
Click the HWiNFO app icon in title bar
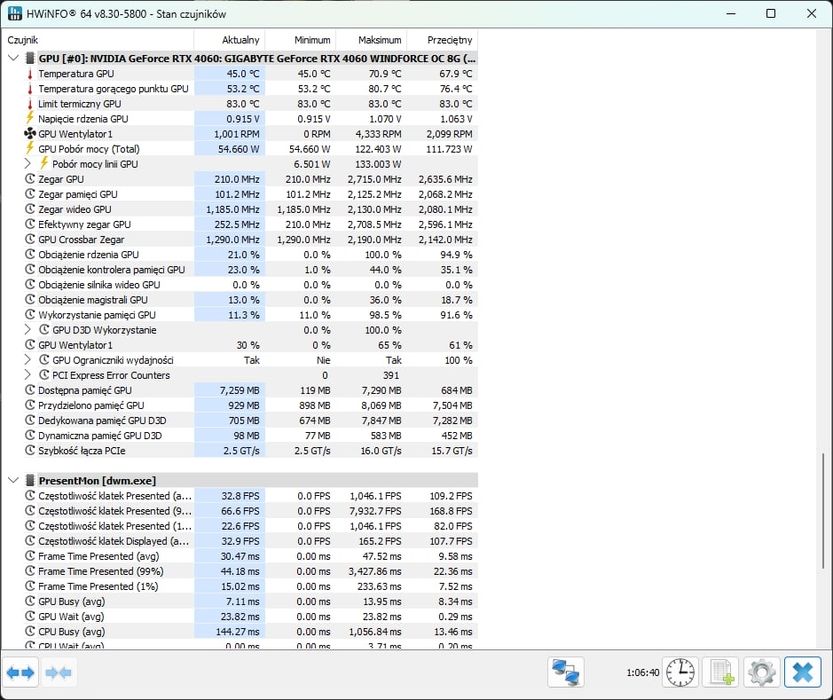click(14, 13)
